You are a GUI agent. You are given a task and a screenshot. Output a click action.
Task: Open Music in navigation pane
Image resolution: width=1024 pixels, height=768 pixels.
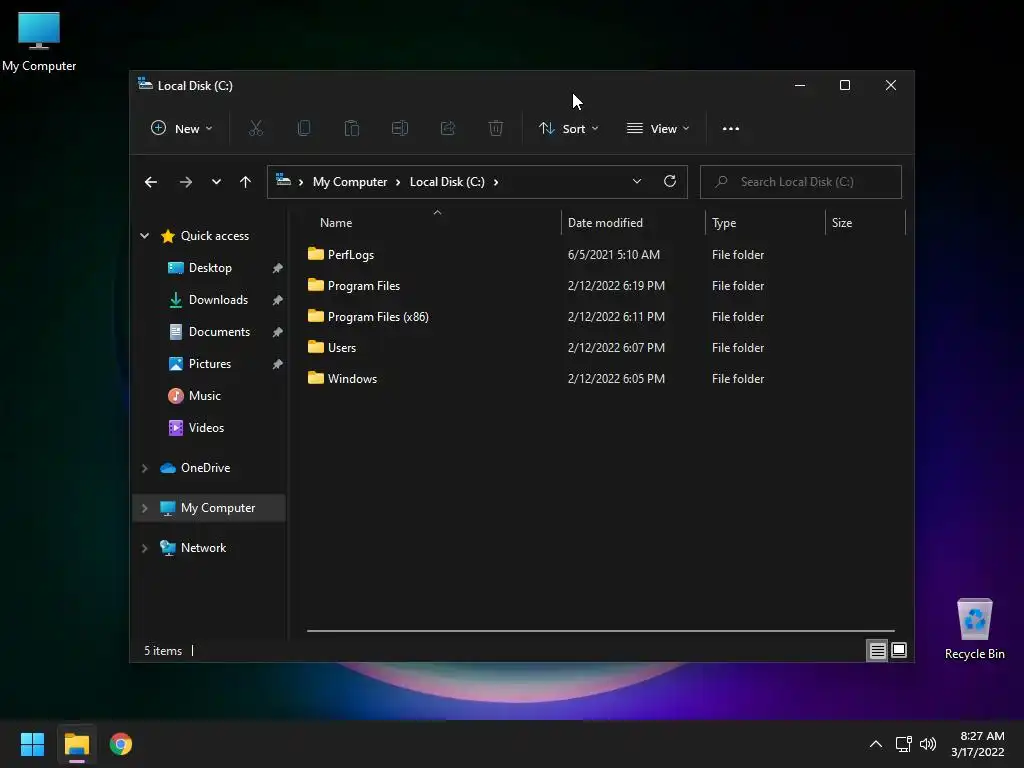204,396
